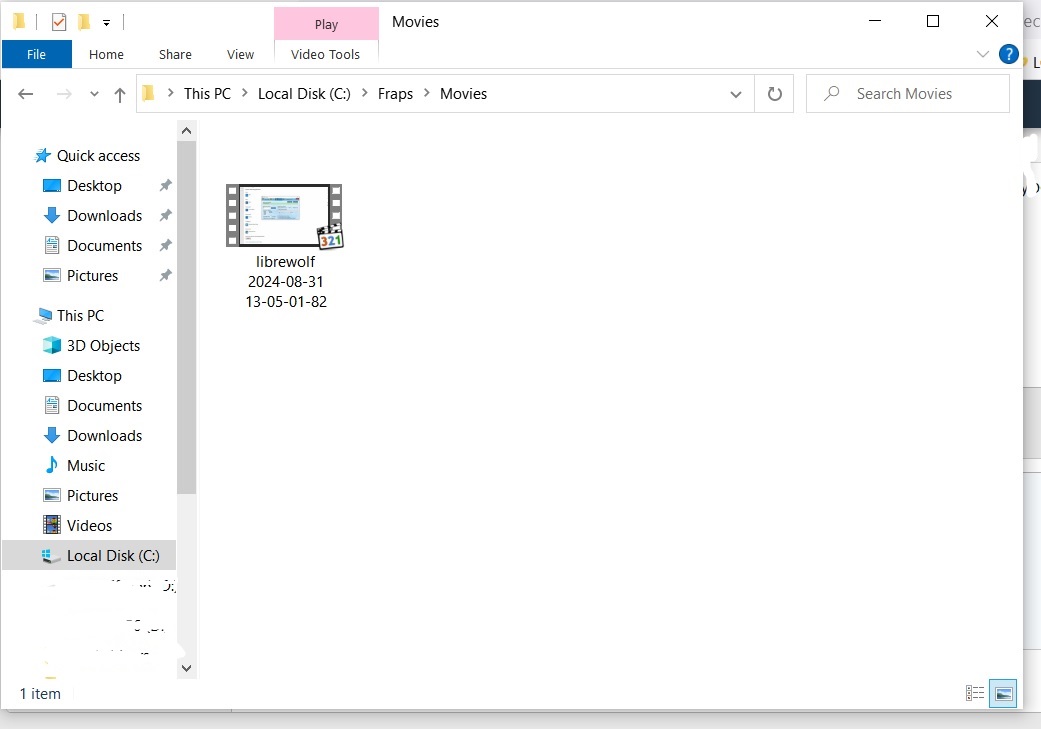The width and height of the screenshot is (1041, 729).
Task: Open the Video Tools tab
Action: 325,54
